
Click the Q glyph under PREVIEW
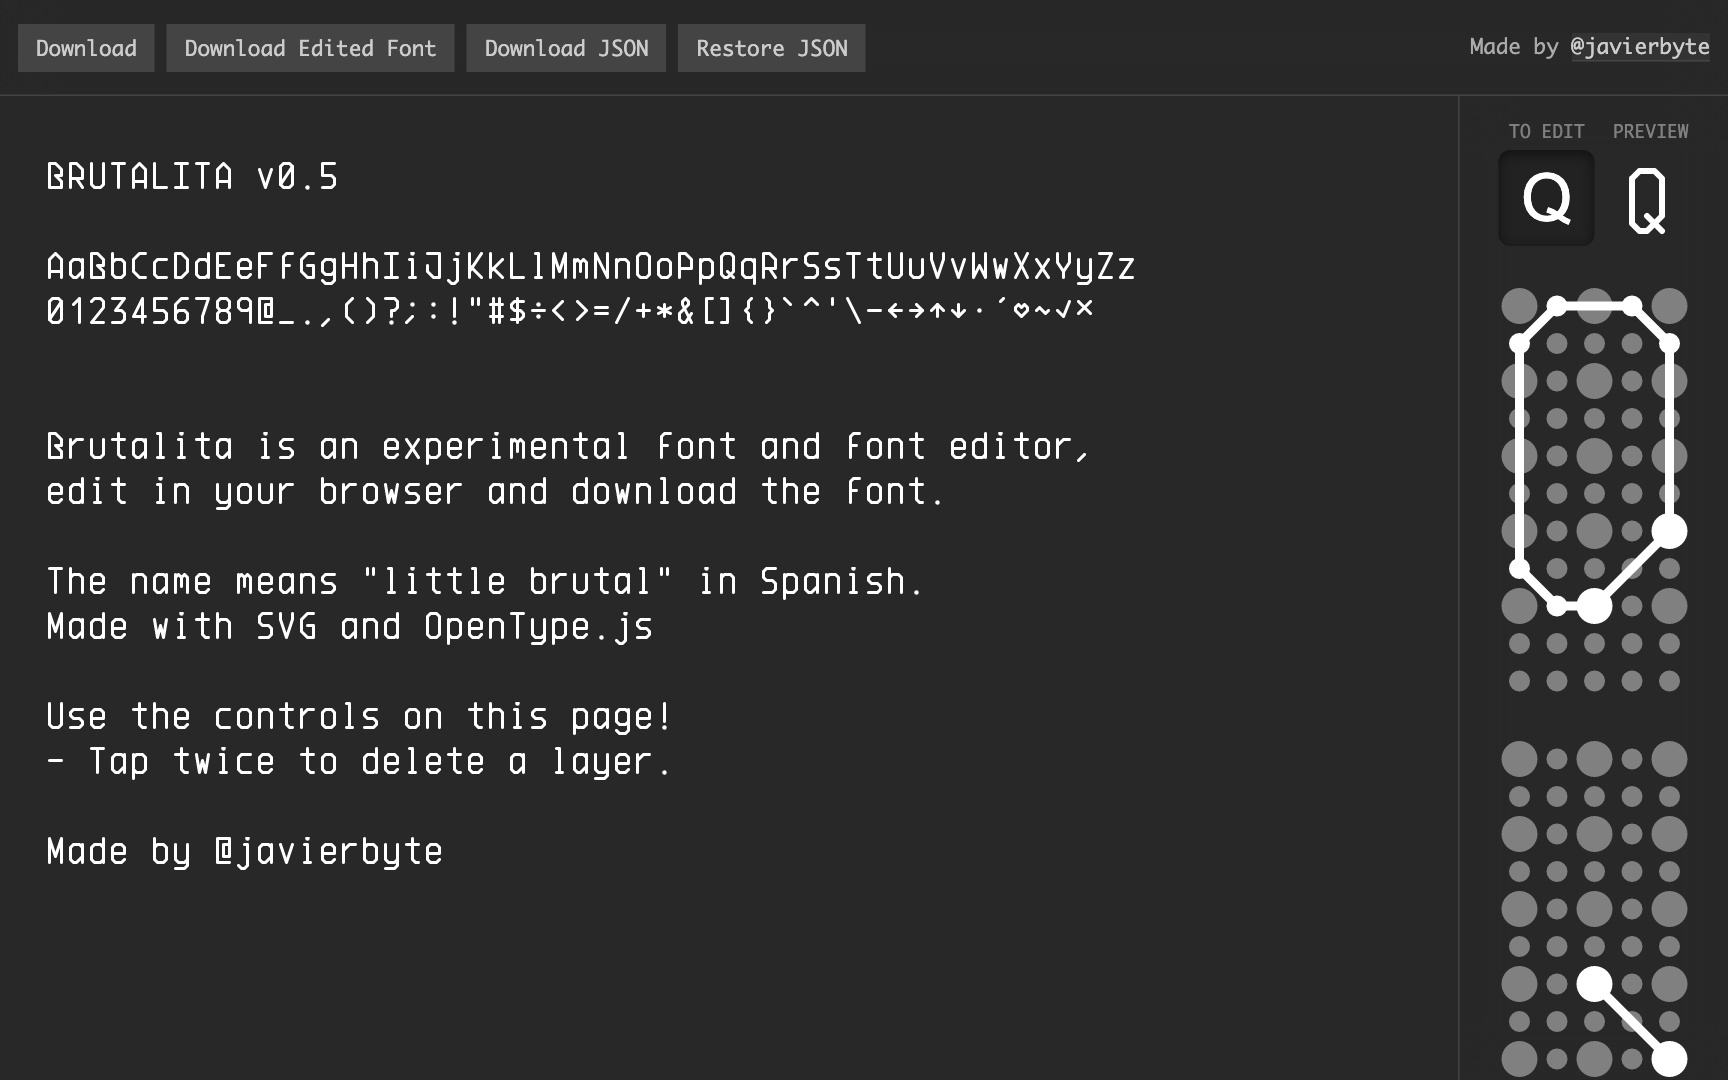coord(1647,200)
